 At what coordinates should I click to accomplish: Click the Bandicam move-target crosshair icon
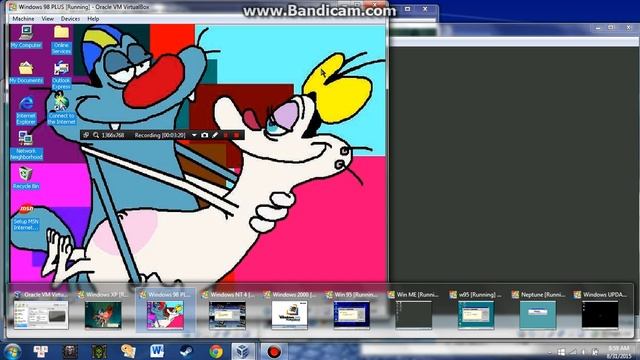pos(86,135)
